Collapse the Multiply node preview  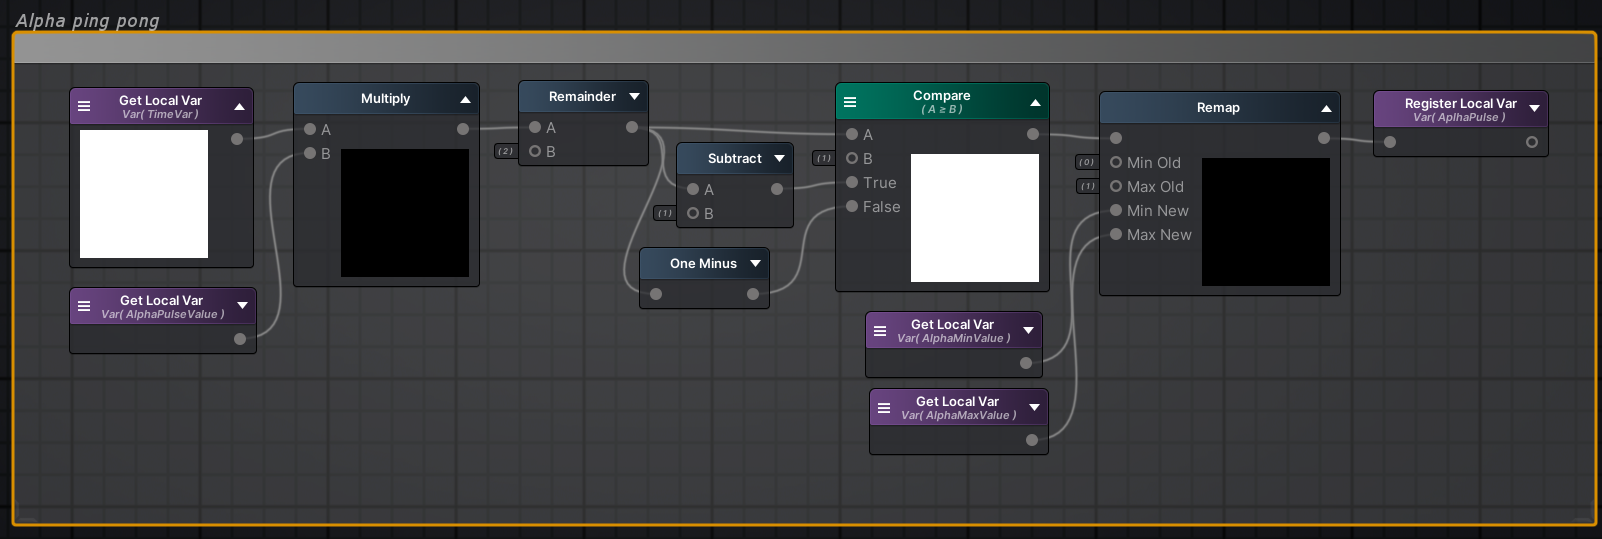pos(465,99)
